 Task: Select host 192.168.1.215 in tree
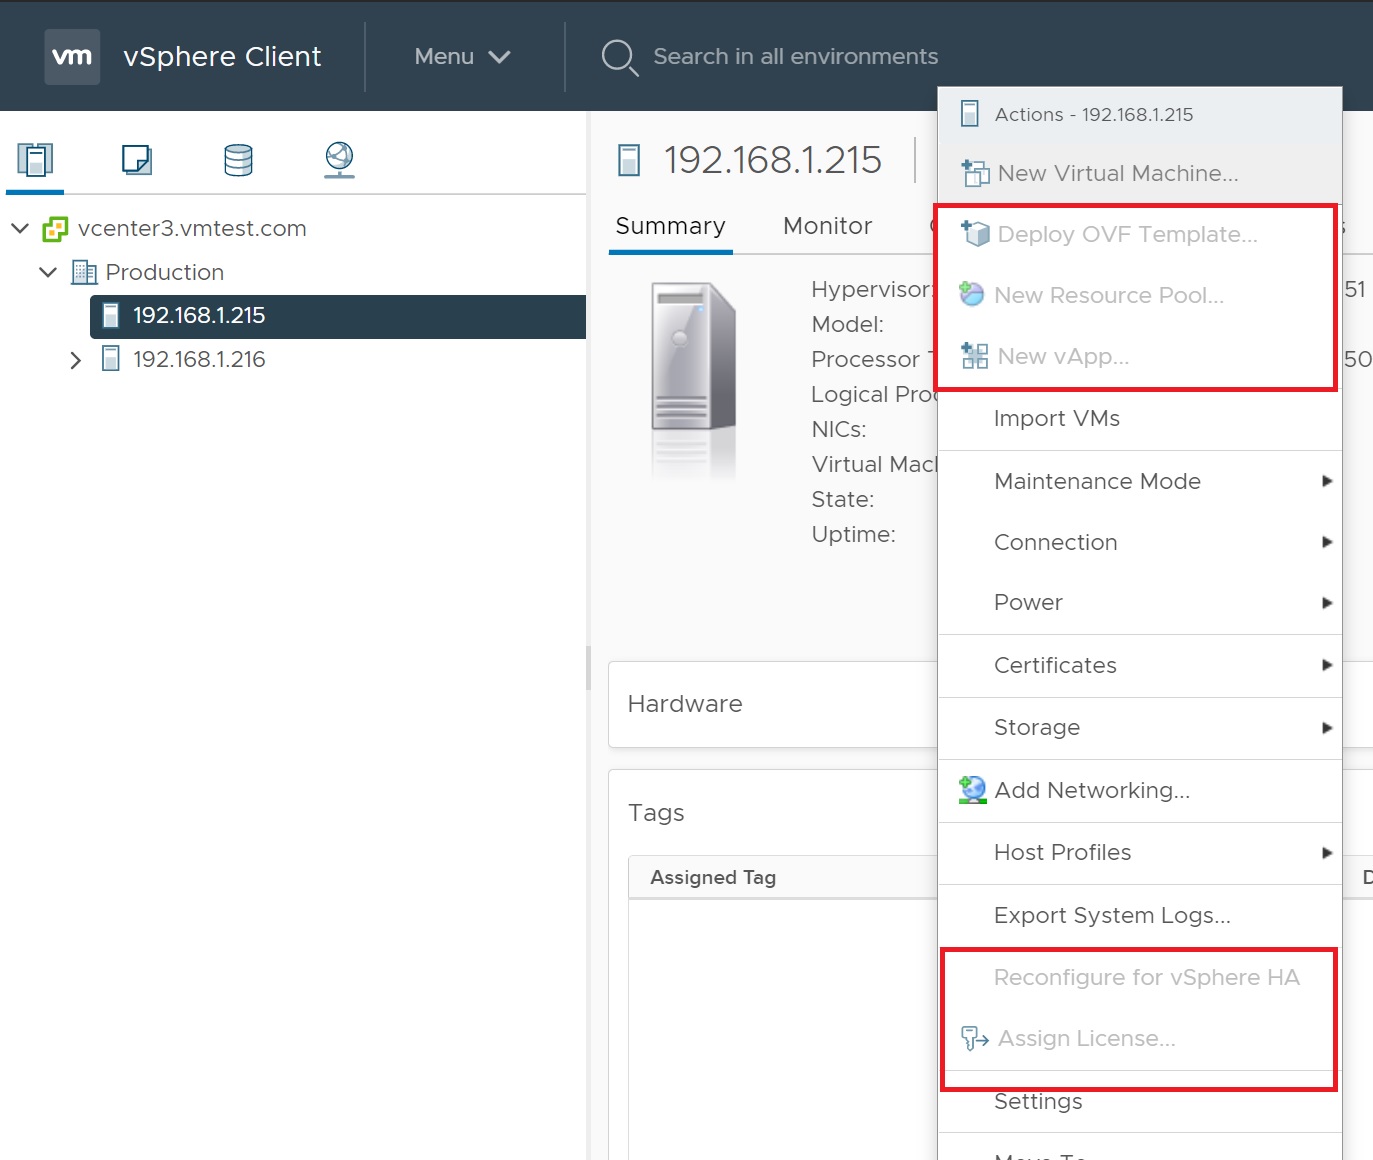click(x=338, y=316)
